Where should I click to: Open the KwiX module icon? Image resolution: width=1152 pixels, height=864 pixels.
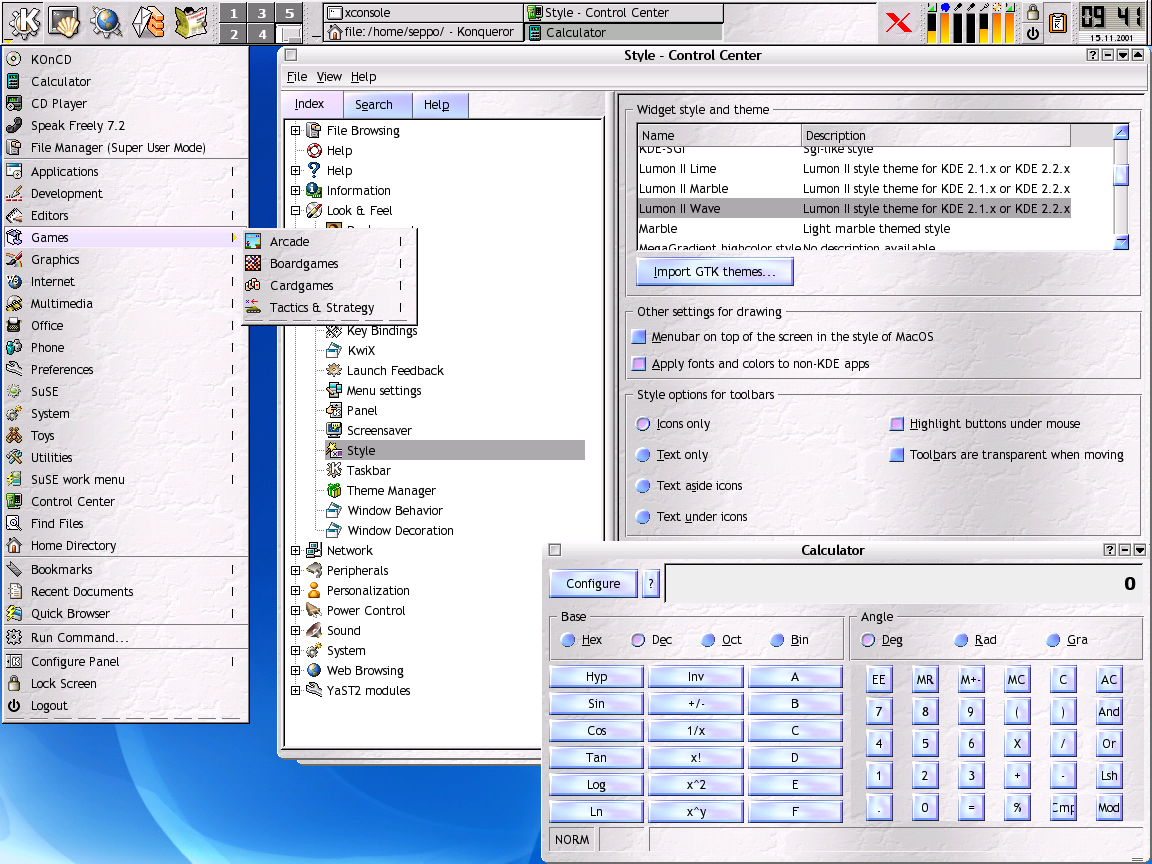334,350
